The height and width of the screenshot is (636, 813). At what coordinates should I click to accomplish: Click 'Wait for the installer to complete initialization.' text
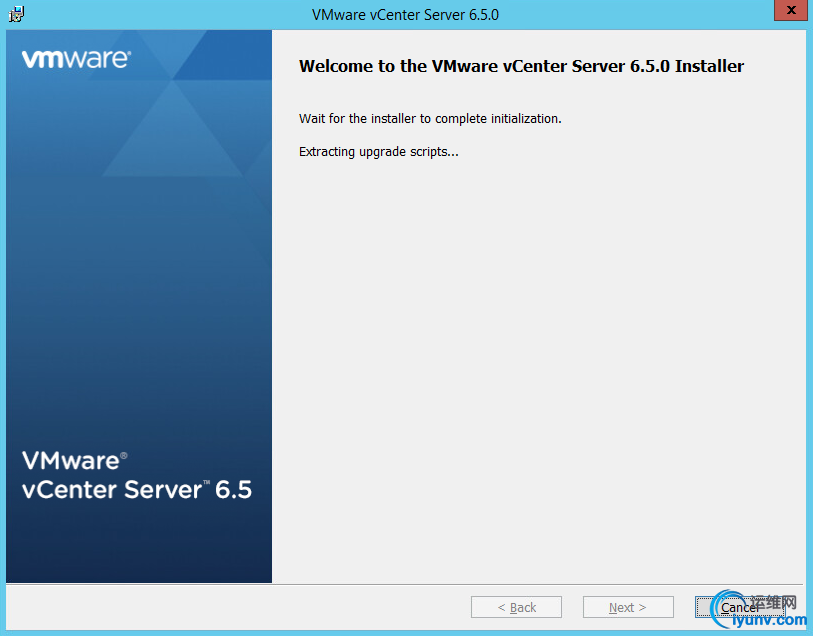(x=430, y=119)
